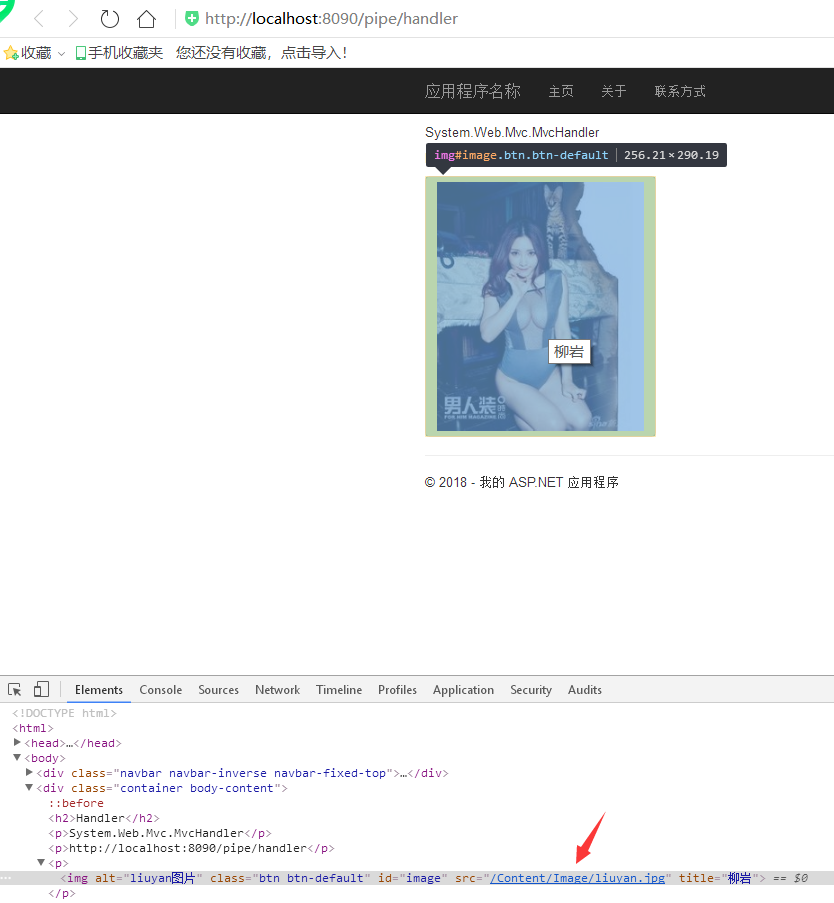Select the p System.Web.Mvc.MvcHandler DOM row
This screenshot has width=834, height=903.
(160, 833)
